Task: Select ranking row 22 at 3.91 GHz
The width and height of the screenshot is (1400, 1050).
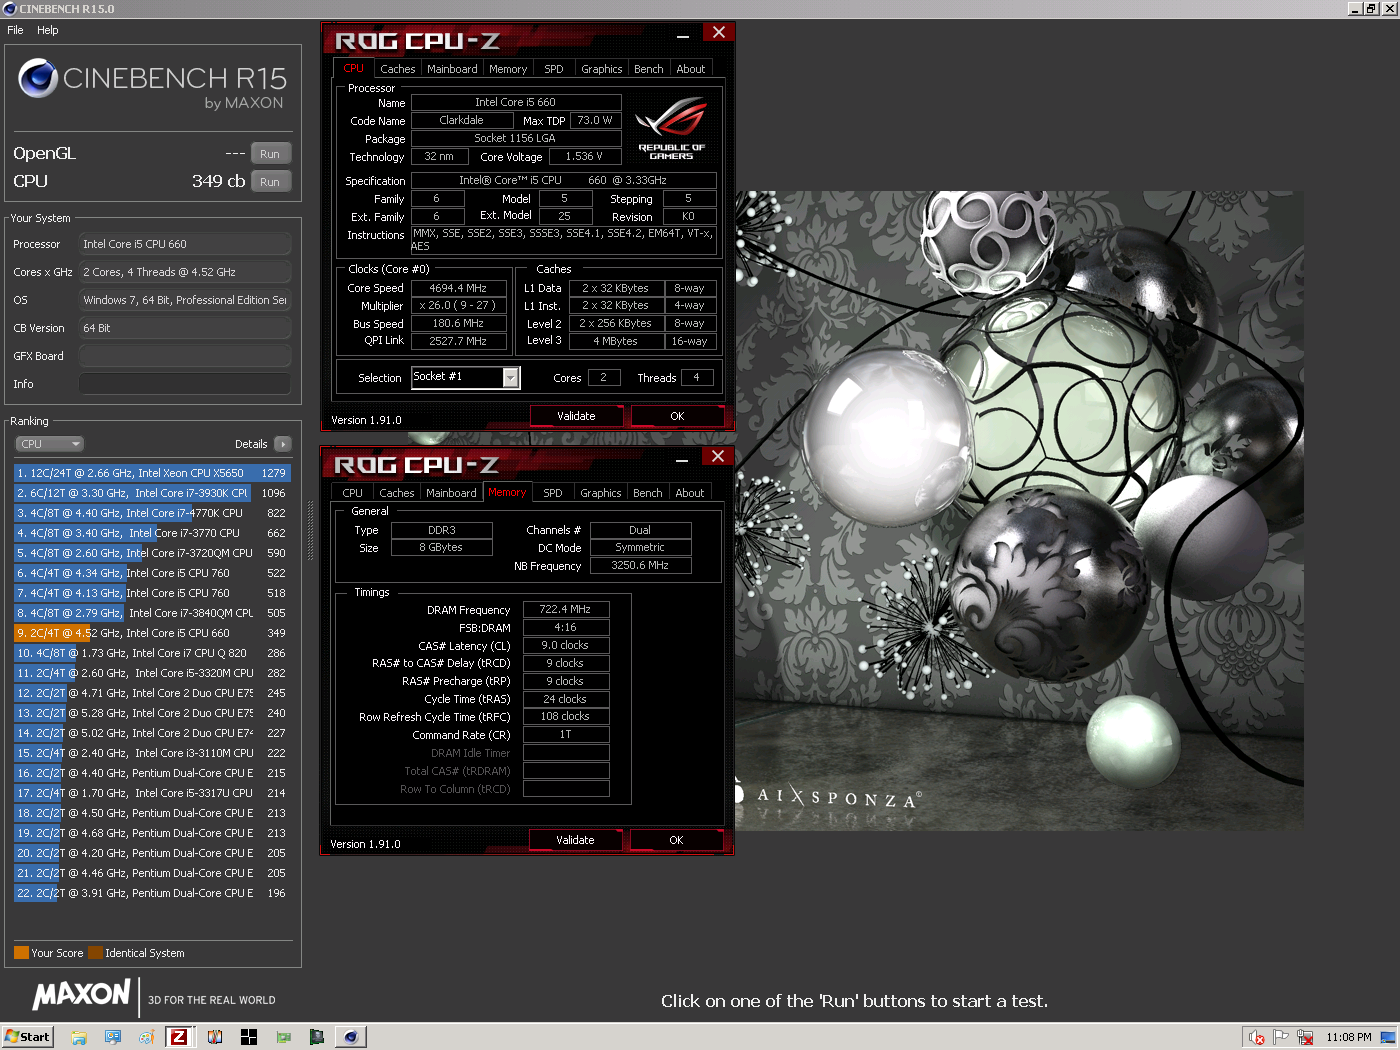Action: point(152,893)
